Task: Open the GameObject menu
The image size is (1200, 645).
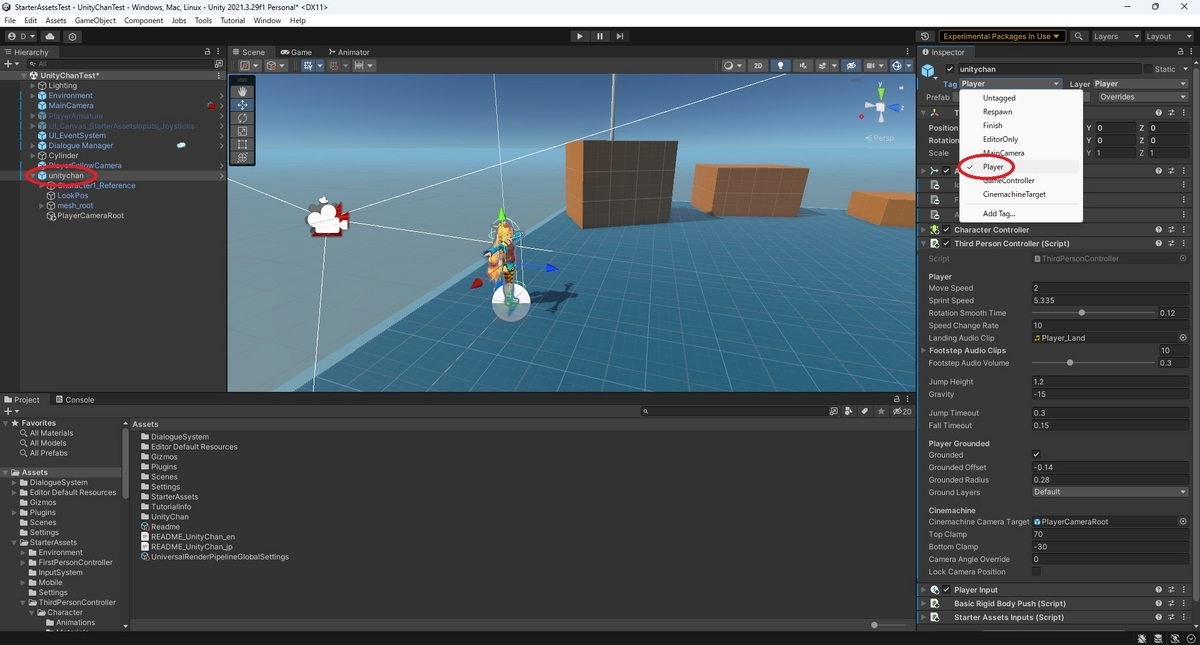Action: 95,20
